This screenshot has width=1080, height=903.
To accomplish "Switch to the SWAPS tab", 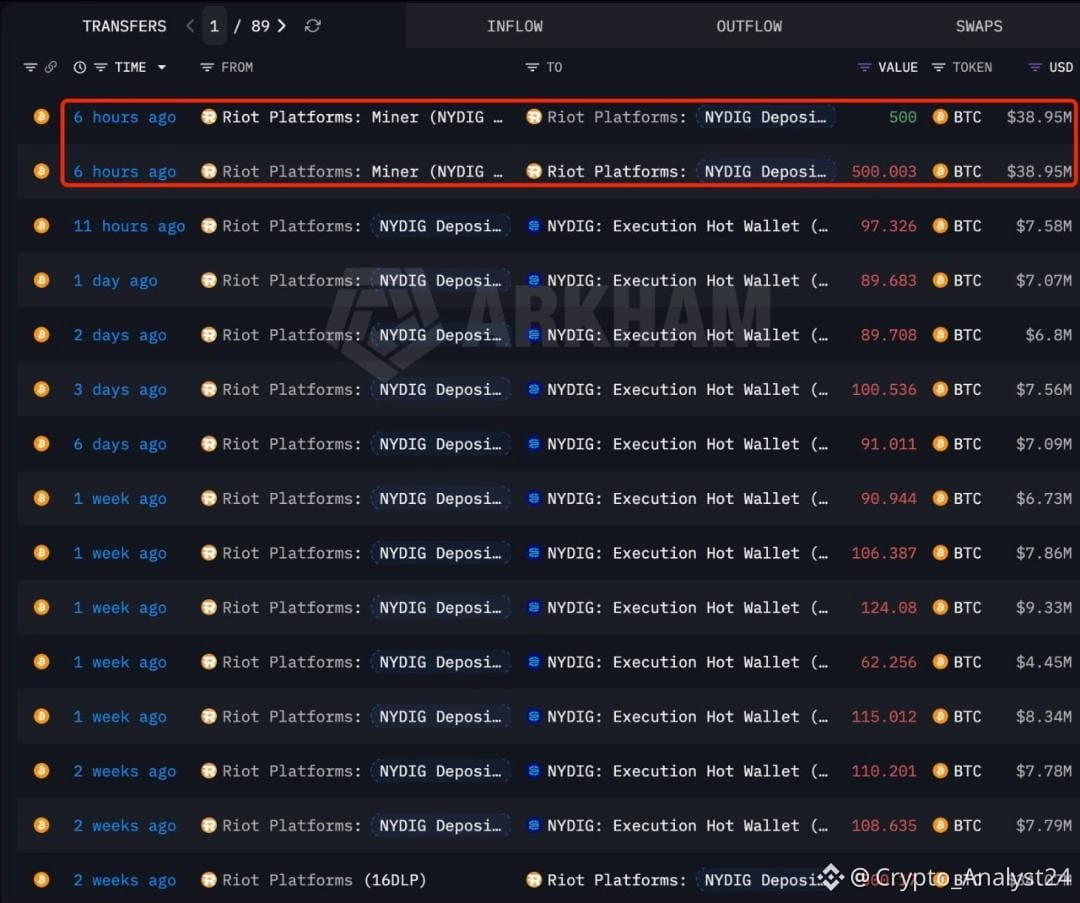I will tap(979, 26).
